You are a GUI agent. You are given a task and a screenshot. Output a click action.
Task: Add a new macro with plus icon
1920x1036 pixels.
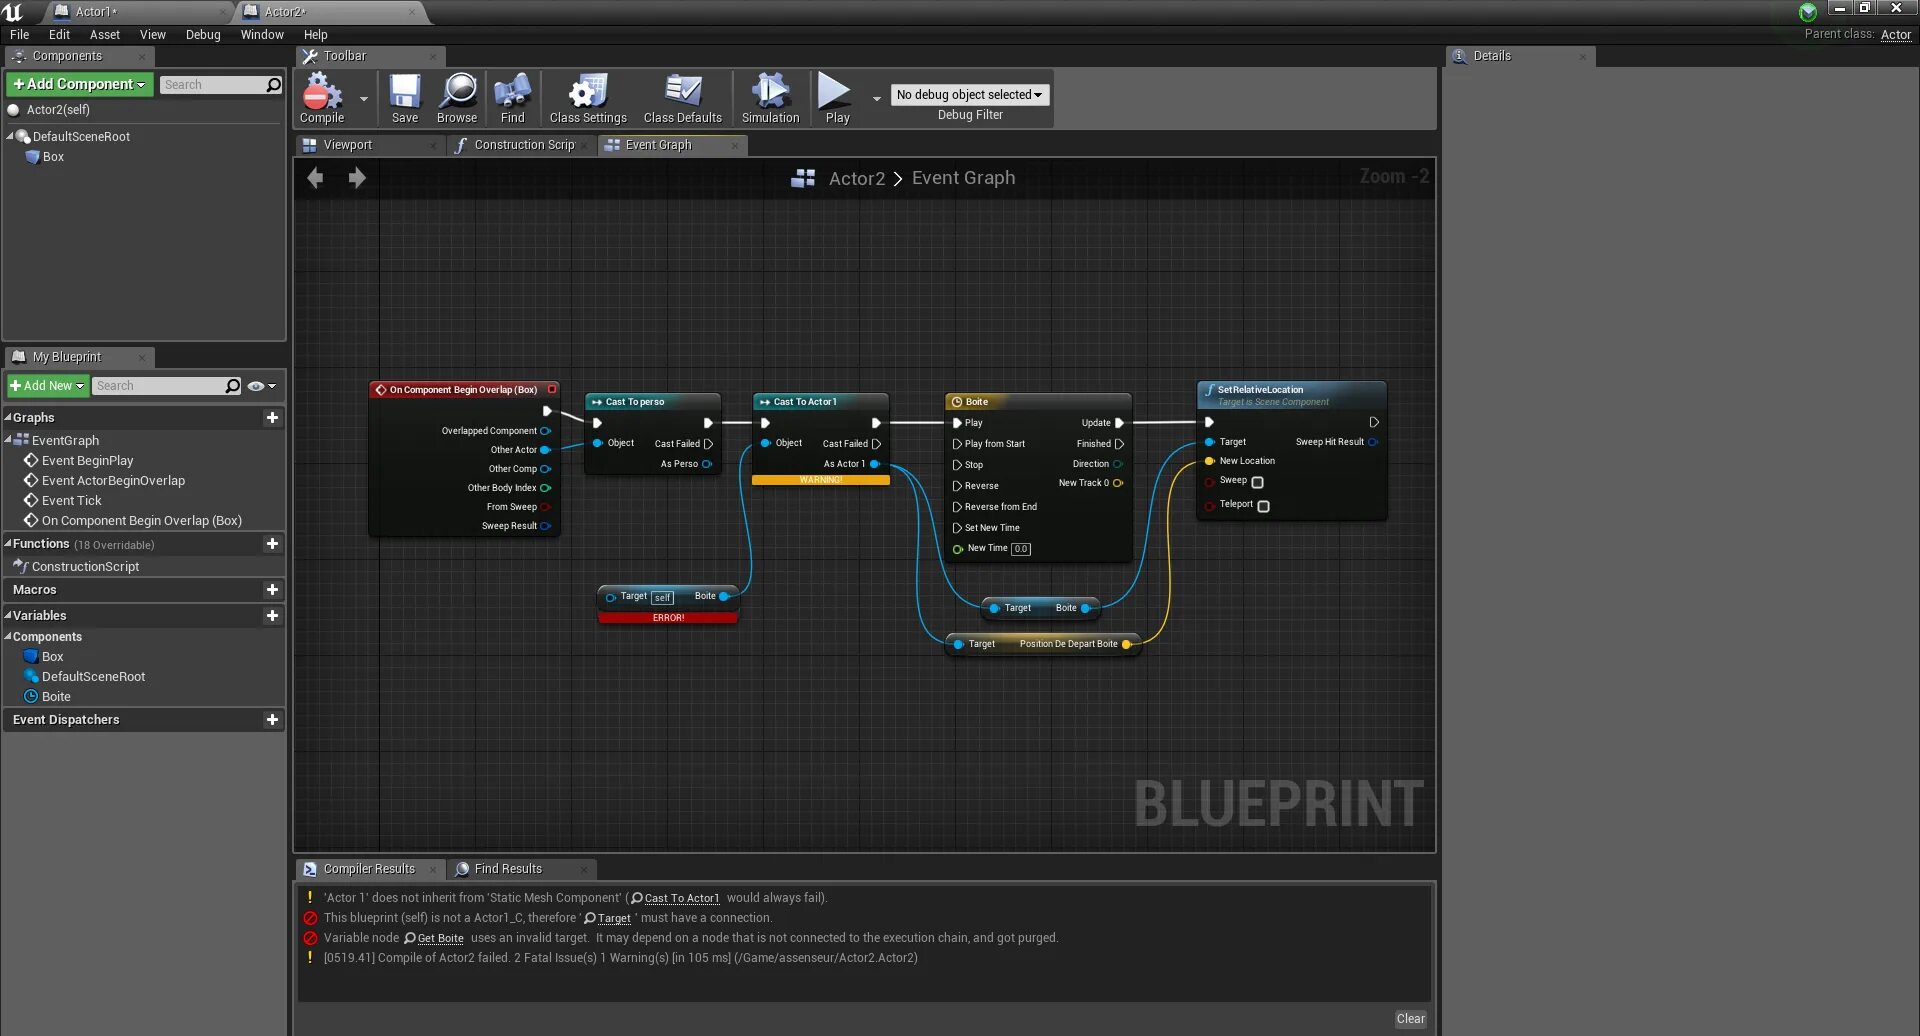point(272,590)
